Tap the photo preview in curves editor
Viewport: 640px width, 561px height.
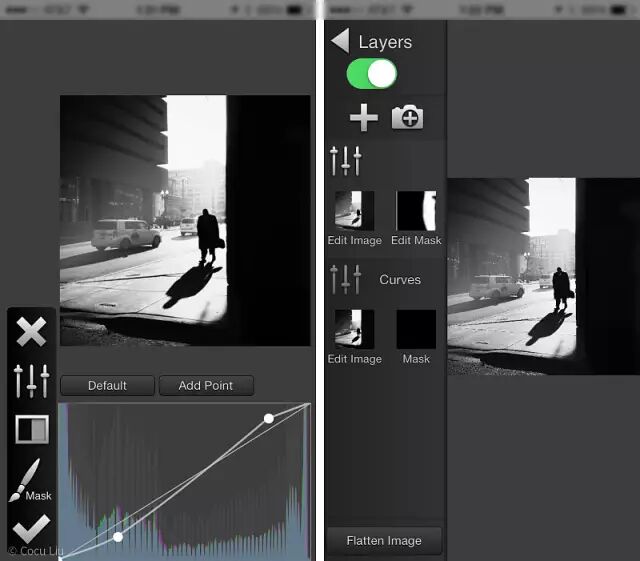(x=185, y=220)
